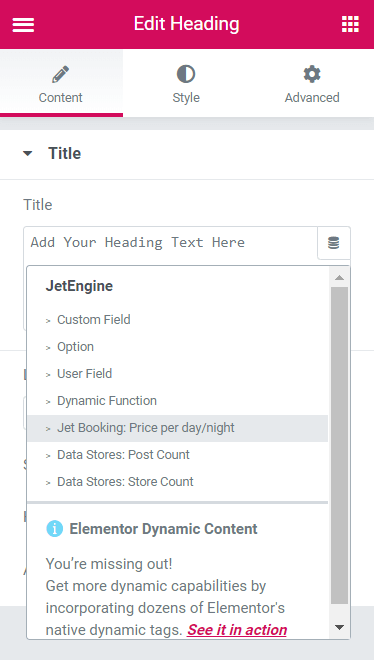Select Data Stores: Post Count
The height and width of the screenshot is (660, 374).
[x=177, y=455]
